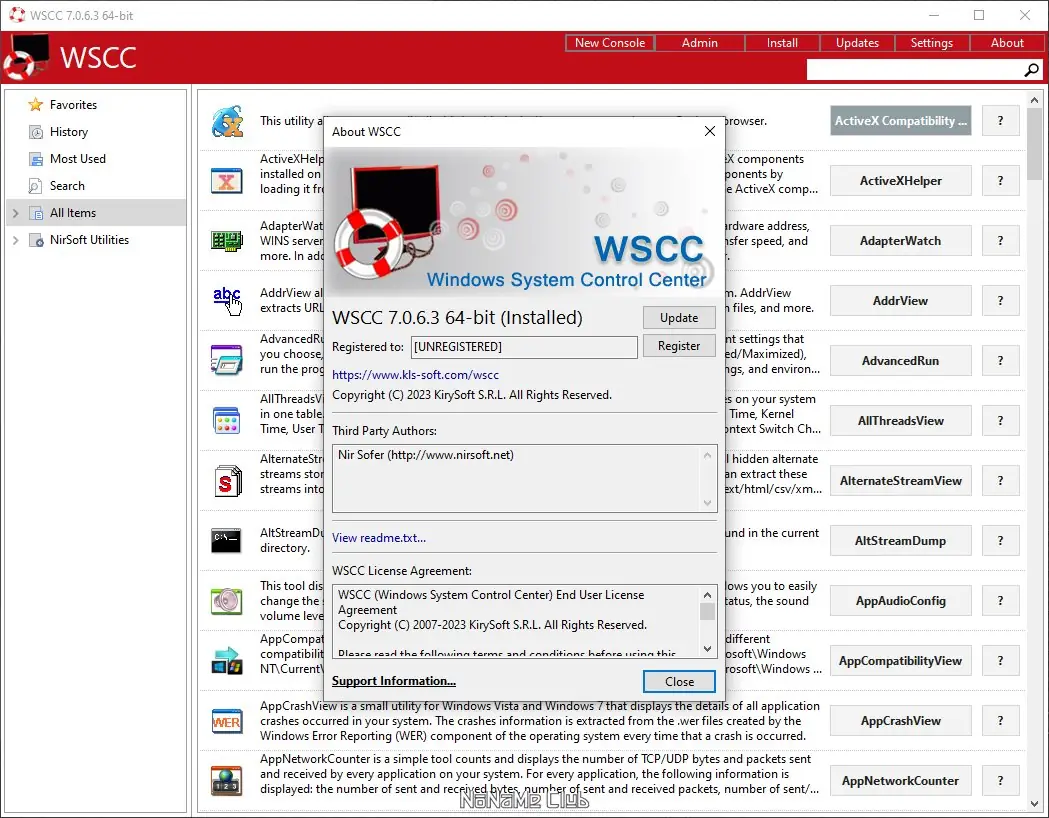Launch ActiveX Compatibility button

900,120
